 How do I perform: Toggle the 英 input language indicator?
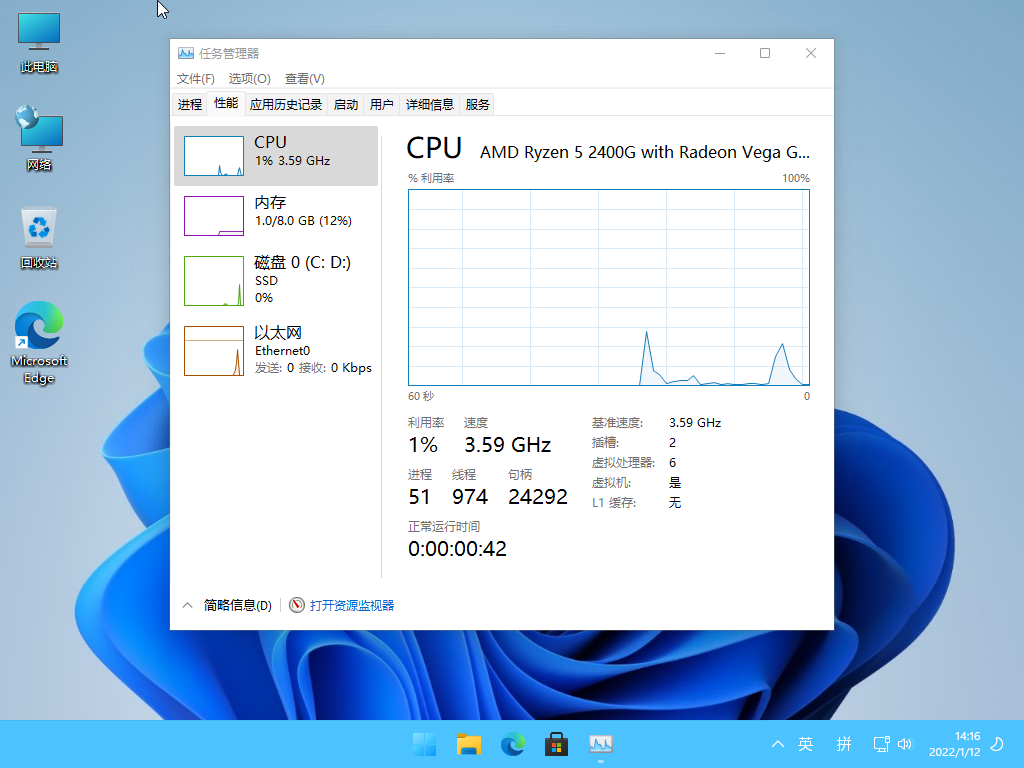click(x=806, y=744)
